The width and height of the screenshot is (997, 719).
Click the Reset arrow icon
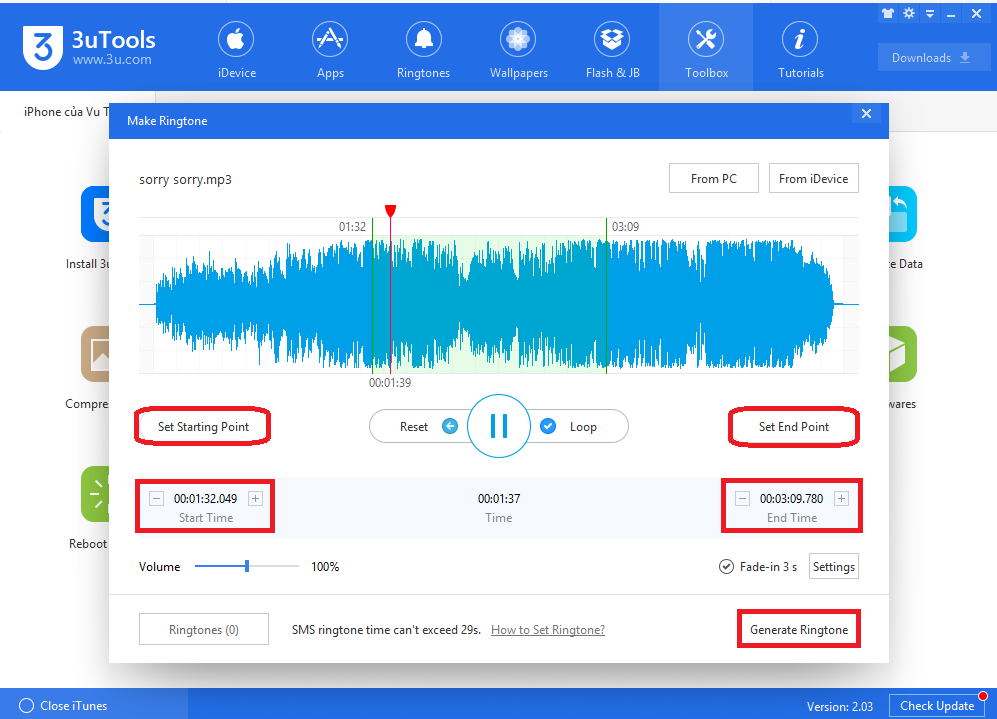click(450, 426)
